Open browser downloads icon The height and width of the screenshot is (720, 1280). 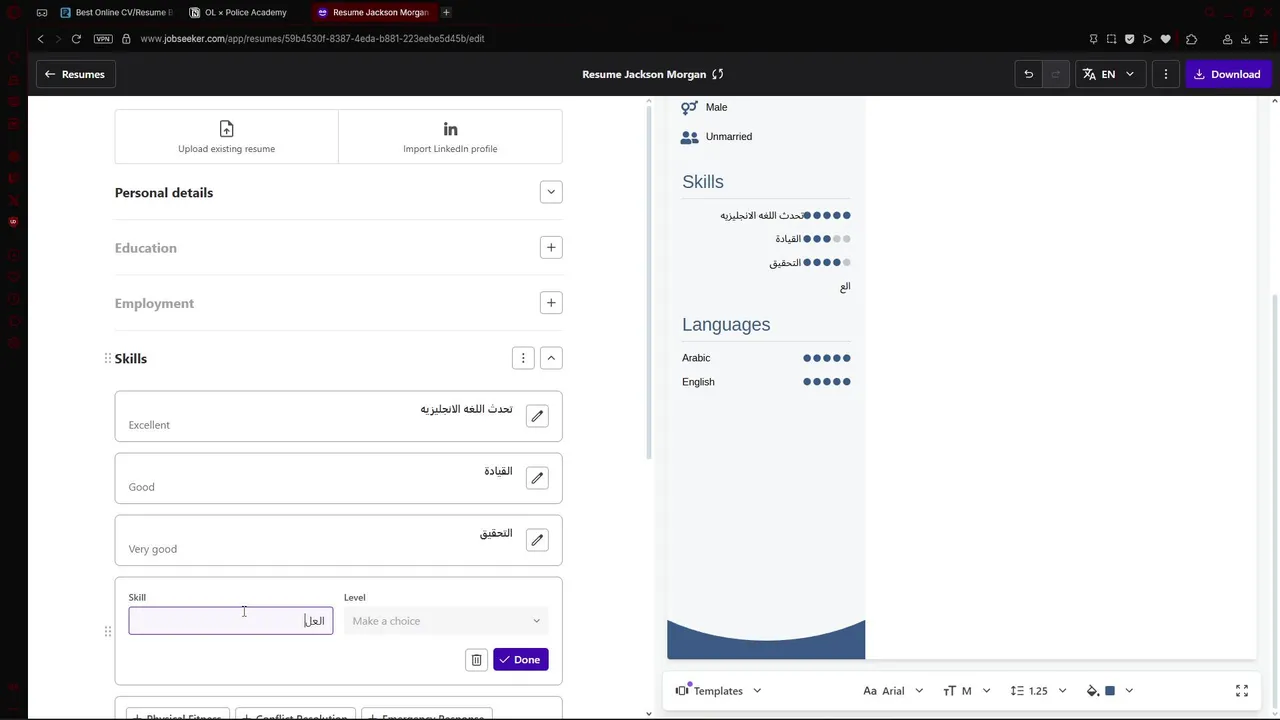click(x=1246, y=39)
